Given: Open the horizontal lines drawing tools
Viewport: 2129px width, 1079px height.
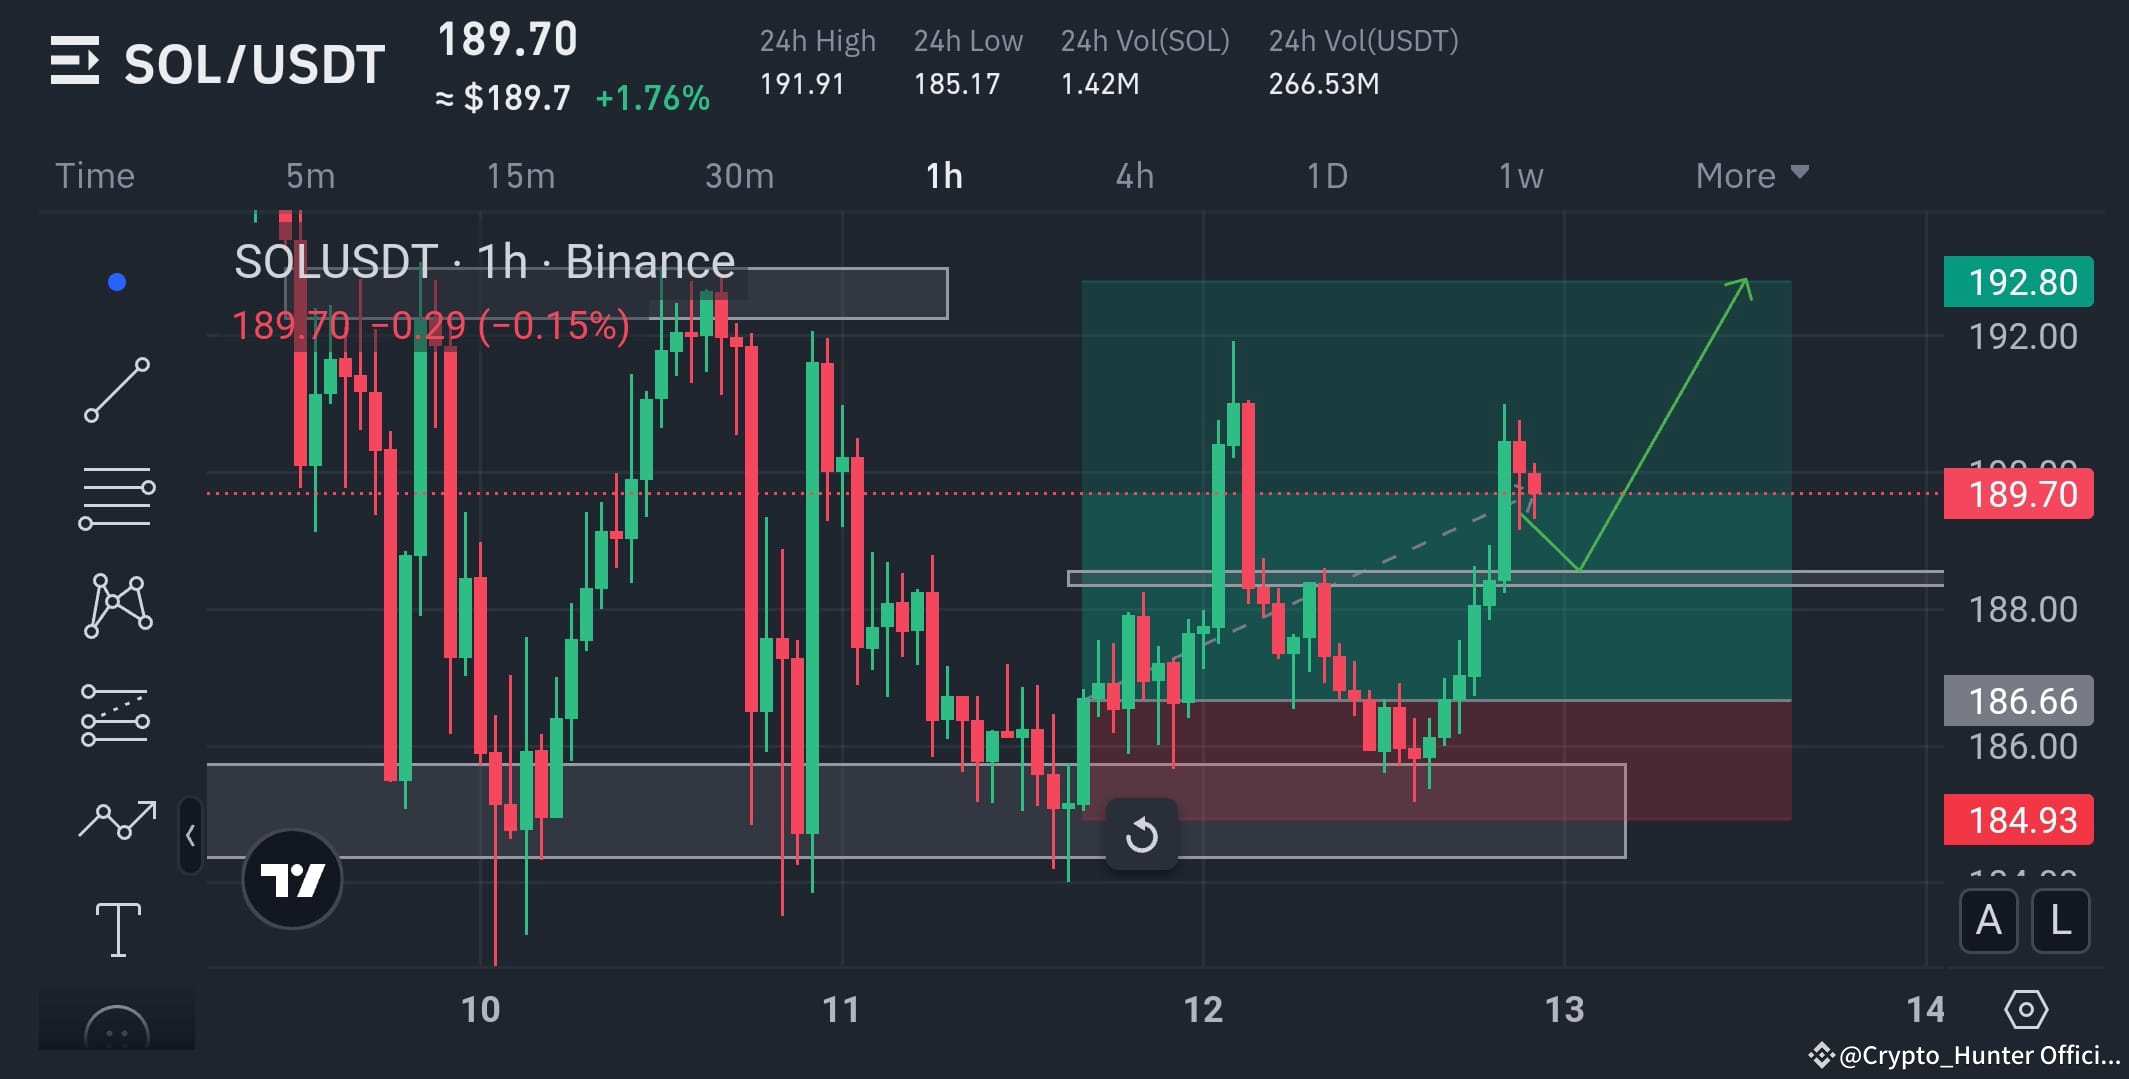Looking at the screenshot, I should [117, 494].
